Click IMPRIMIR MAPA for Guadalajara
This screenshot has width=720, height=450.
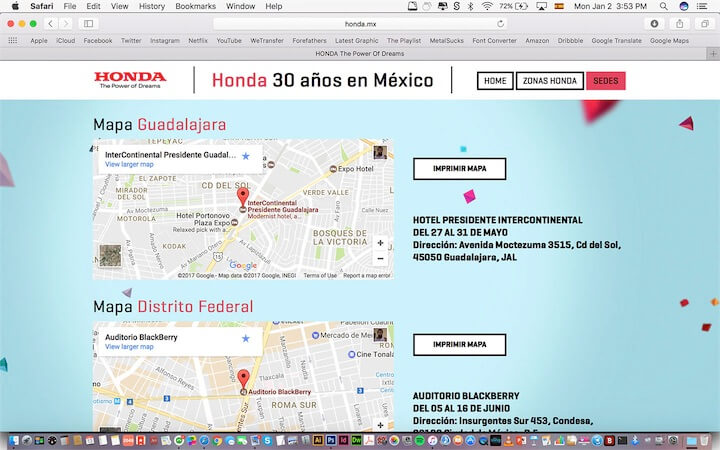tap(459, 169)
